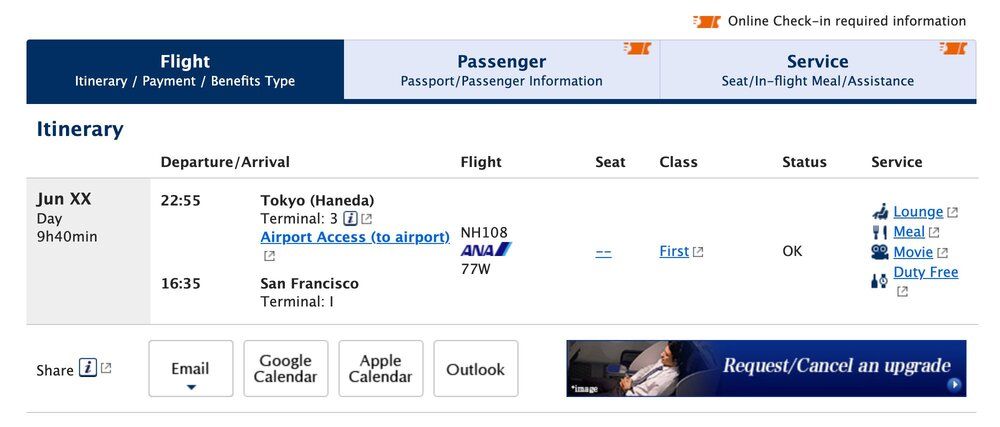
Task: Export itinerary to Outlook
Action: [475, 369]
